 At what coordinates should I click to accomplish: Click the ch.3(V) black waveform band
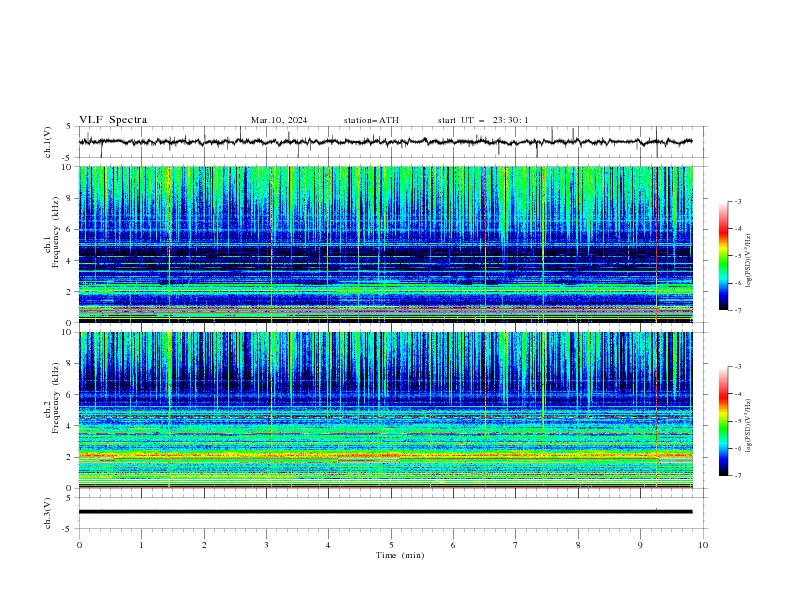click(x=385, y=512)
